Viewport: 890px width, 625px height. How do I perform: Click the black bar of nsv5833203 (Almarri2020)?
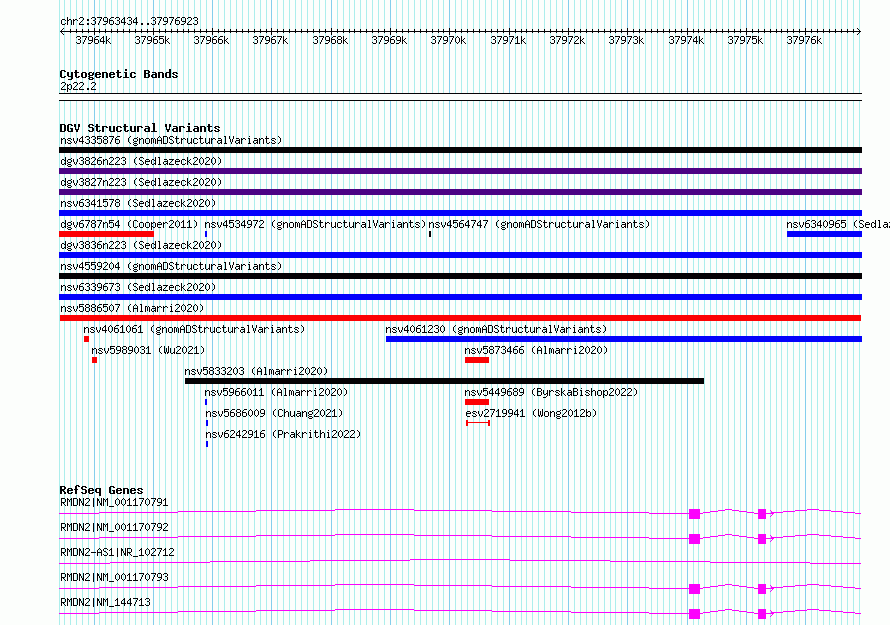444,381
